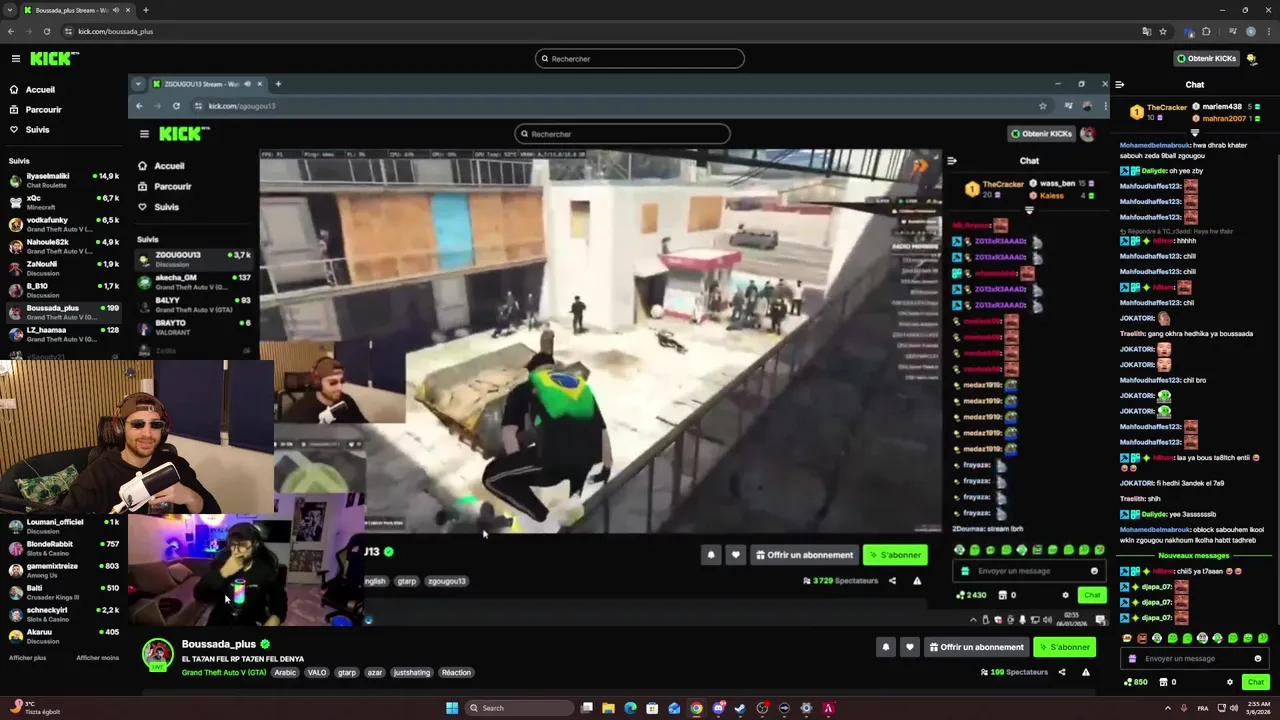Click the Chrome icon in taskbar

[696, 708]
